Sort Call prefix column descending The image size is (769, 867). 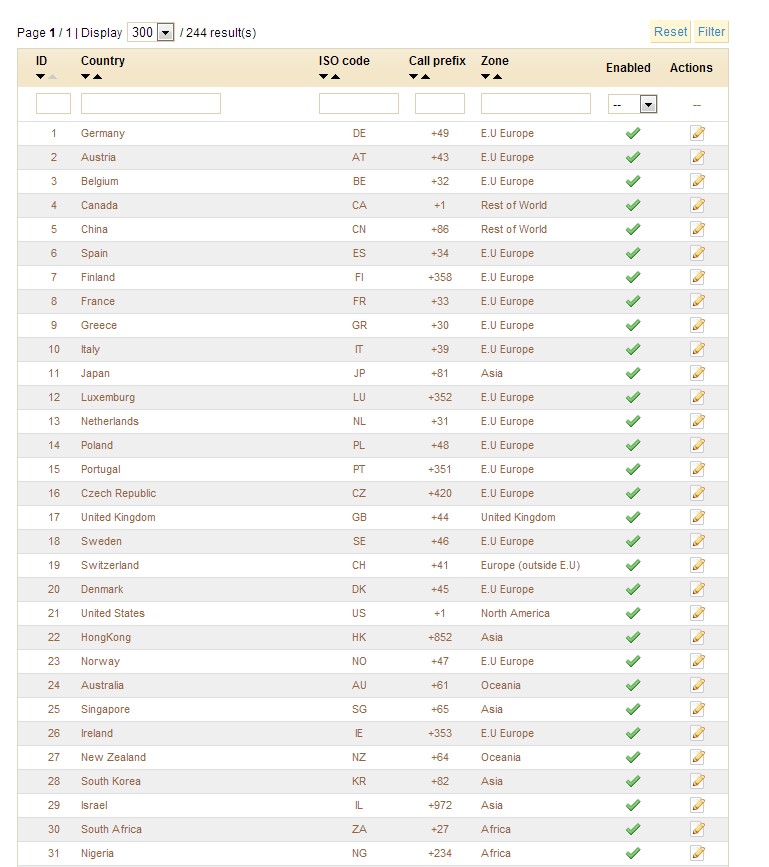(414, 77)
